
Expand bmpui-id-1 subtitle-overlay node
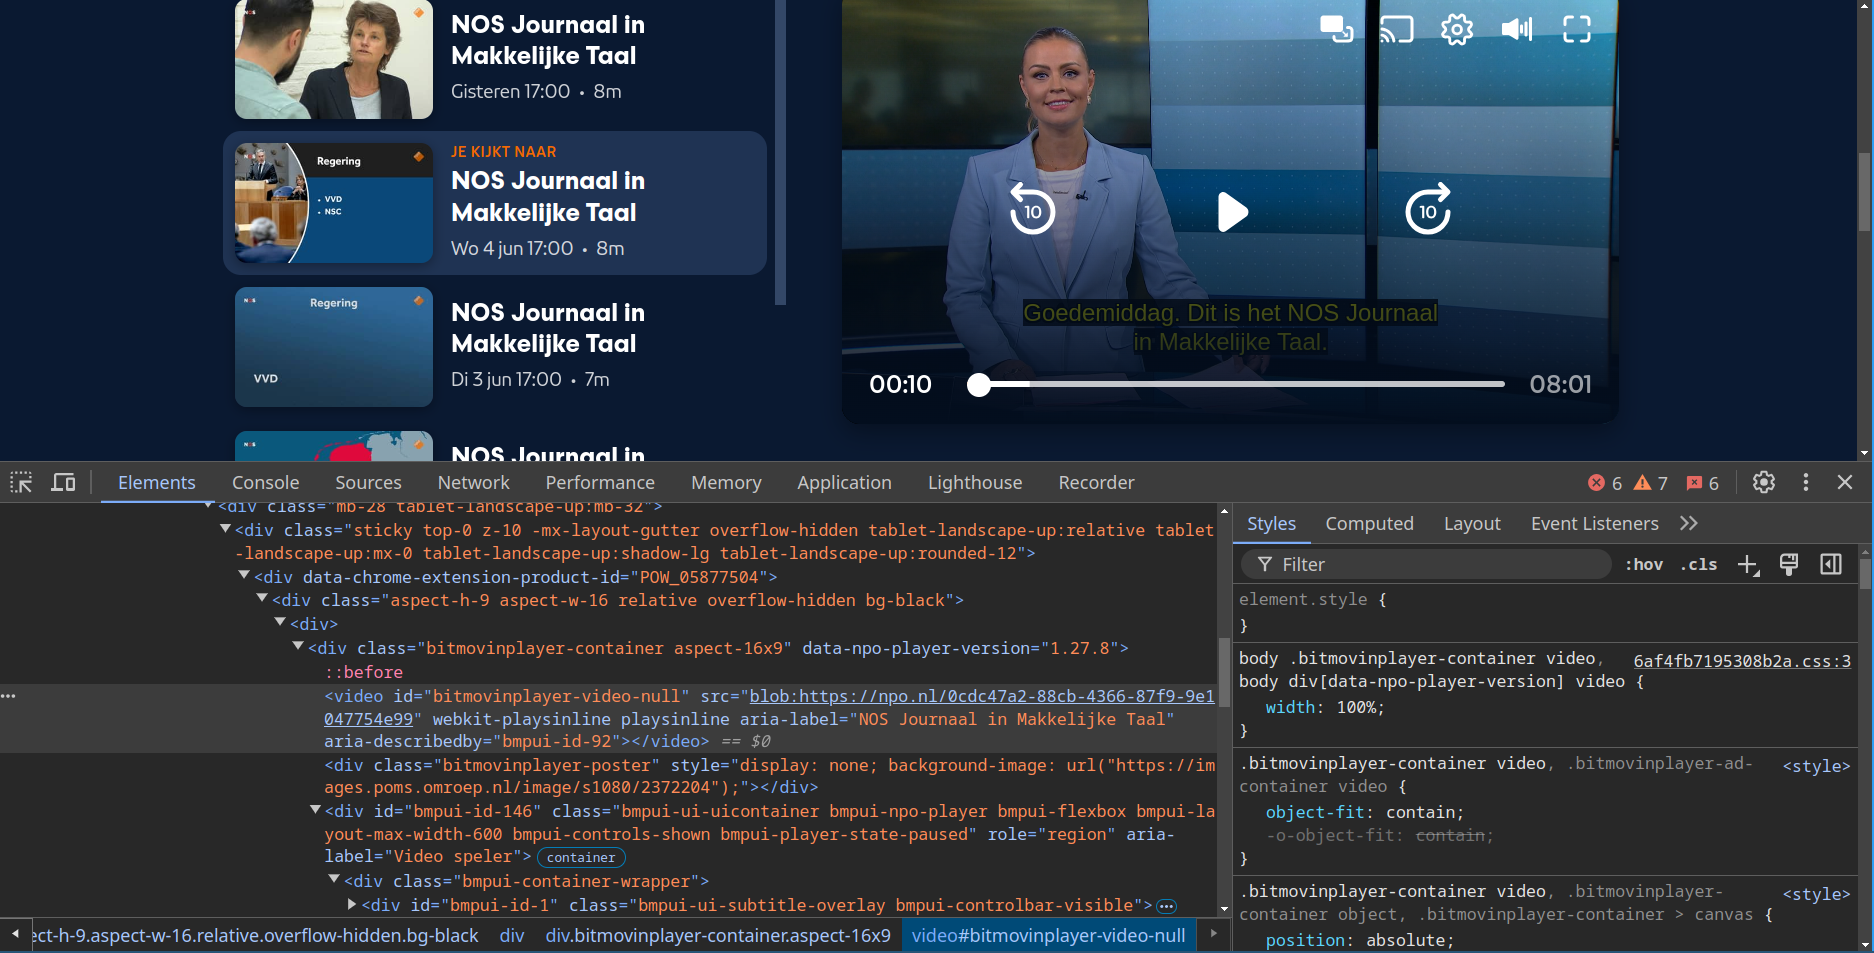[x=352, y=904]
